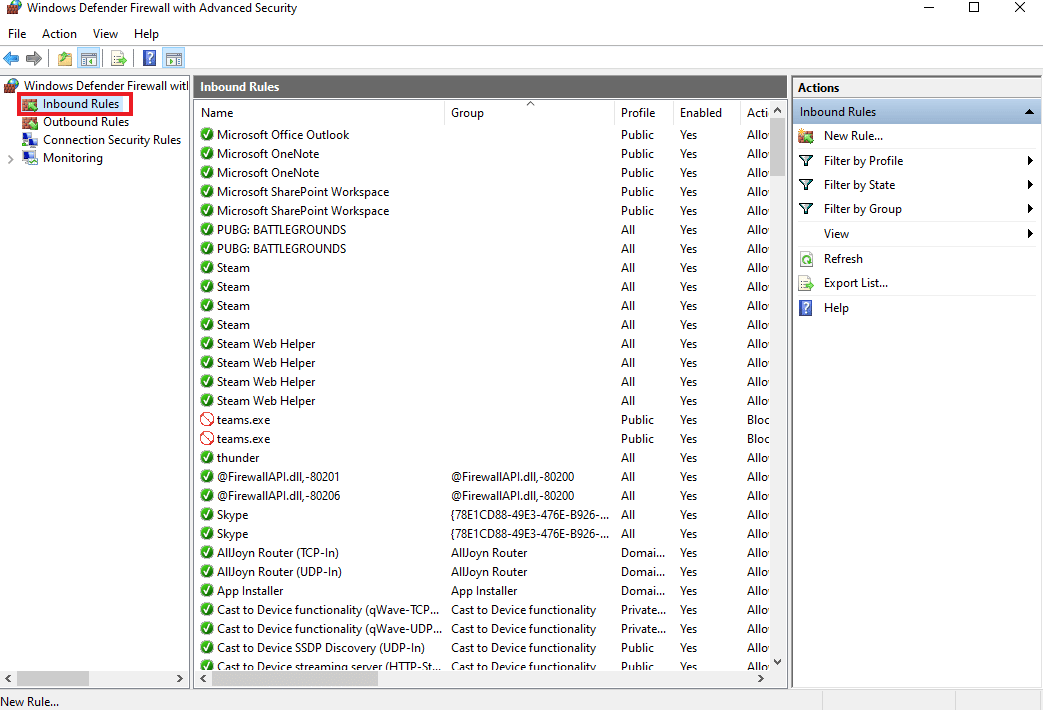This screenshot has height=710, width=1043.
Task: Click the Monitoring tree icon
Action: click(30, 158)
